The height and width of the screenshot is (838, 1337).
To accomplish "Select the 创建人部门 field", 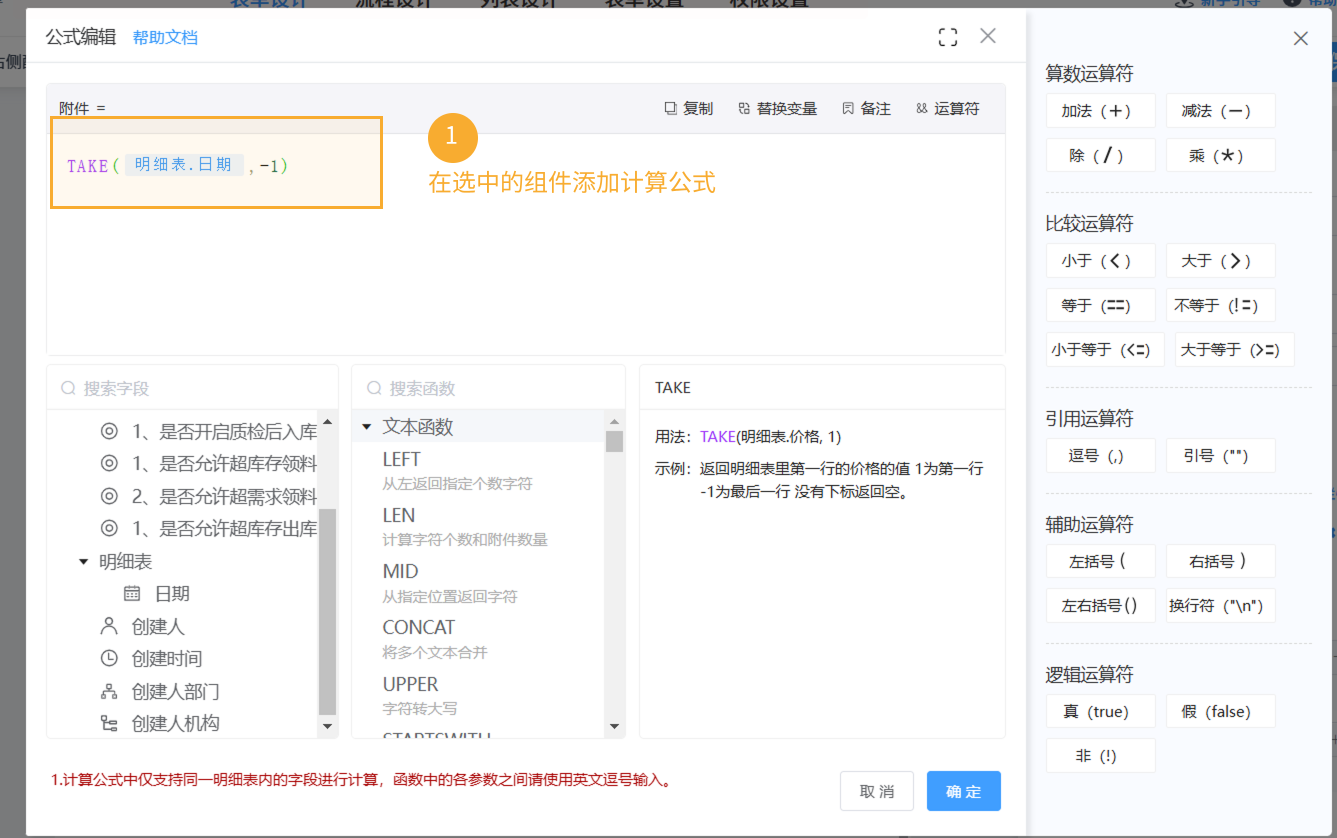I will [x=159, y=692].
